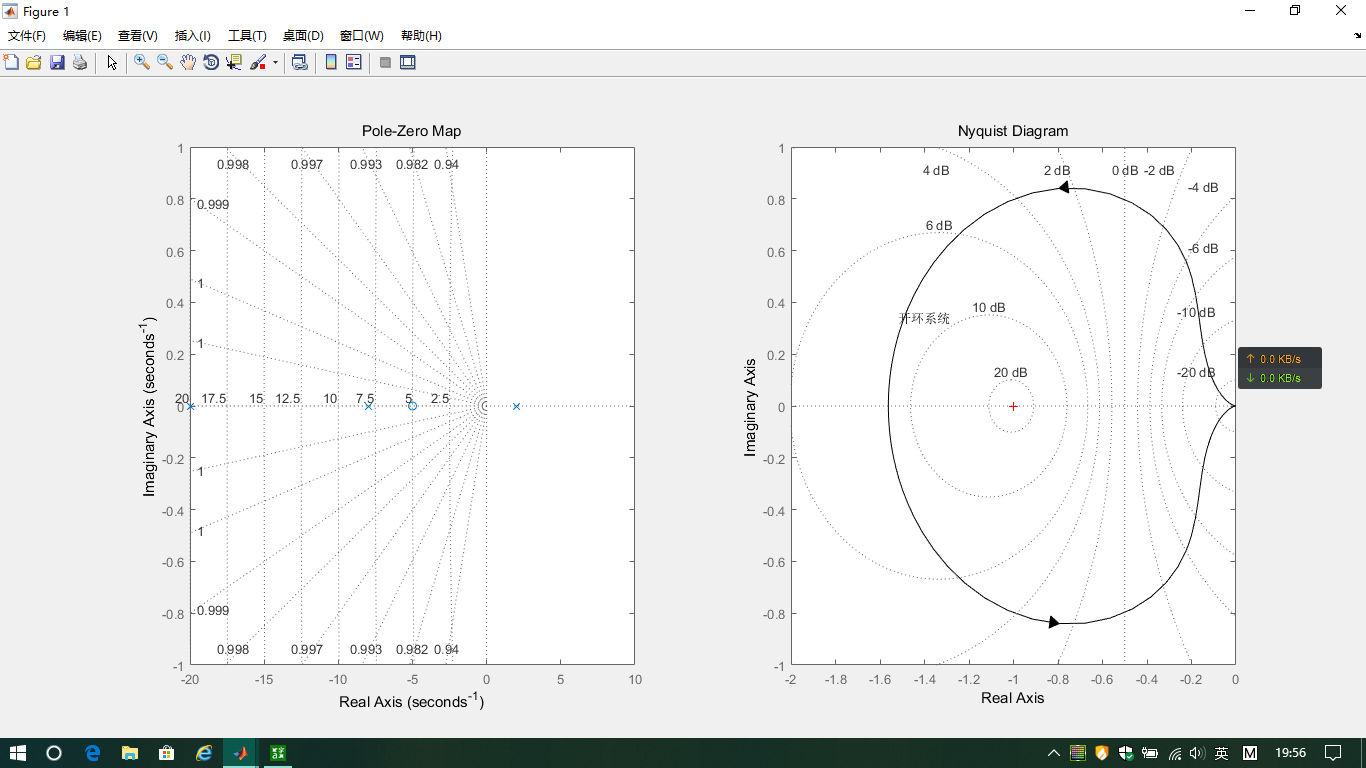Click the Nyquist Imaginary Axis label
Viewport: 1366px width, 768px height.
pos(750,407)
